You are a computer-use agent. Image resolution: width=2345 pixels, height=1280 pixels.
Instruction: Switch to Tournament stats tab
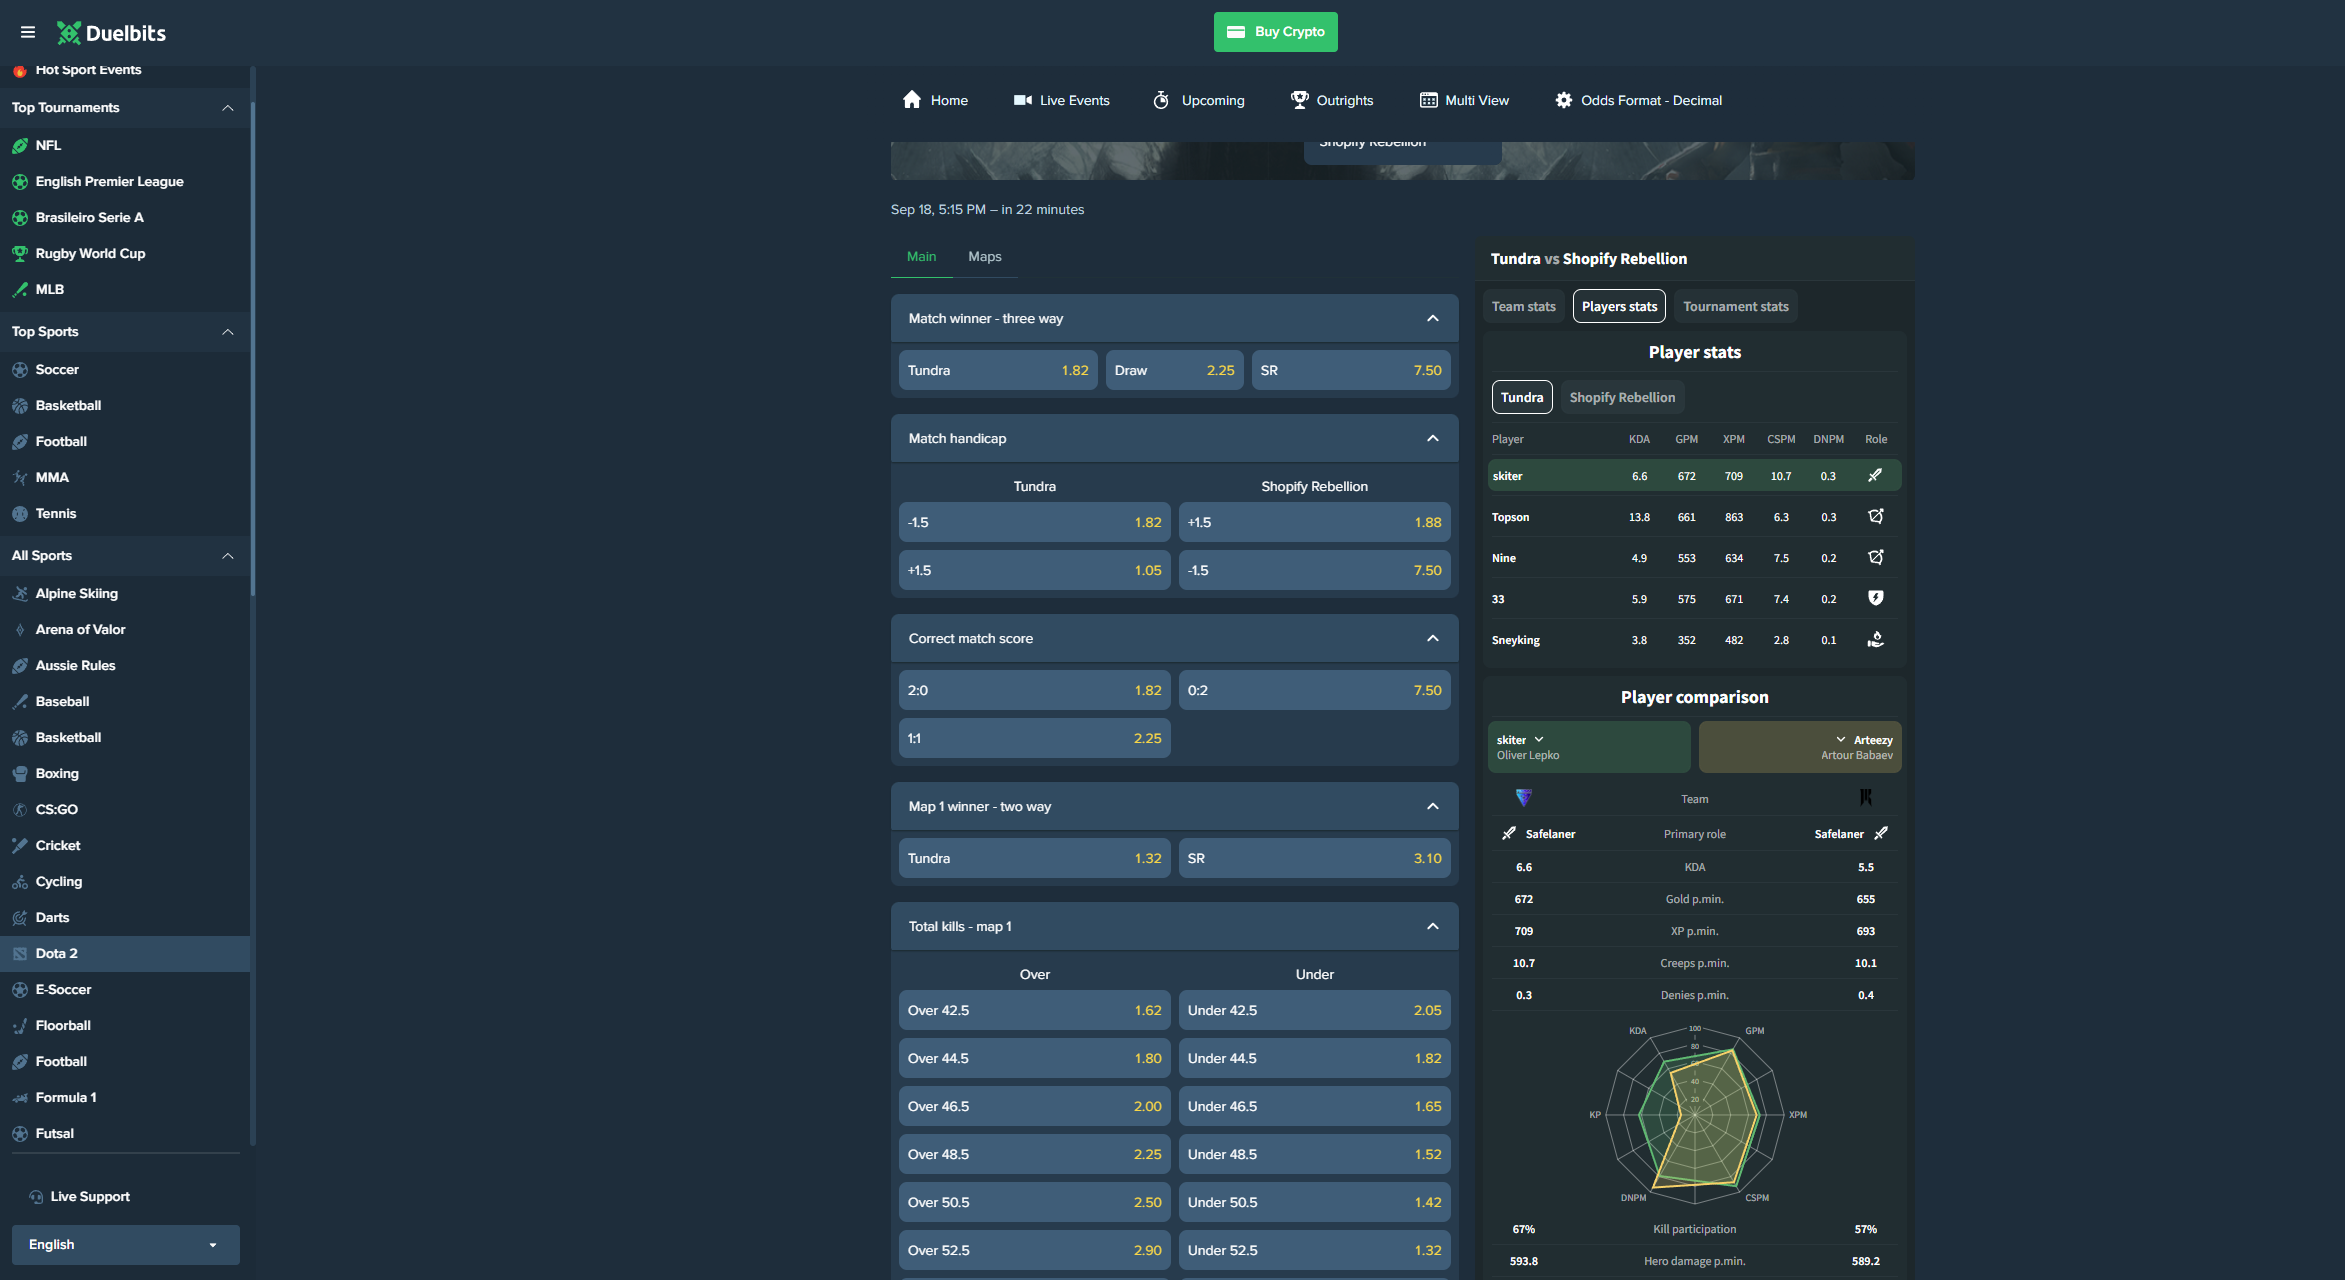point(1736,307)
